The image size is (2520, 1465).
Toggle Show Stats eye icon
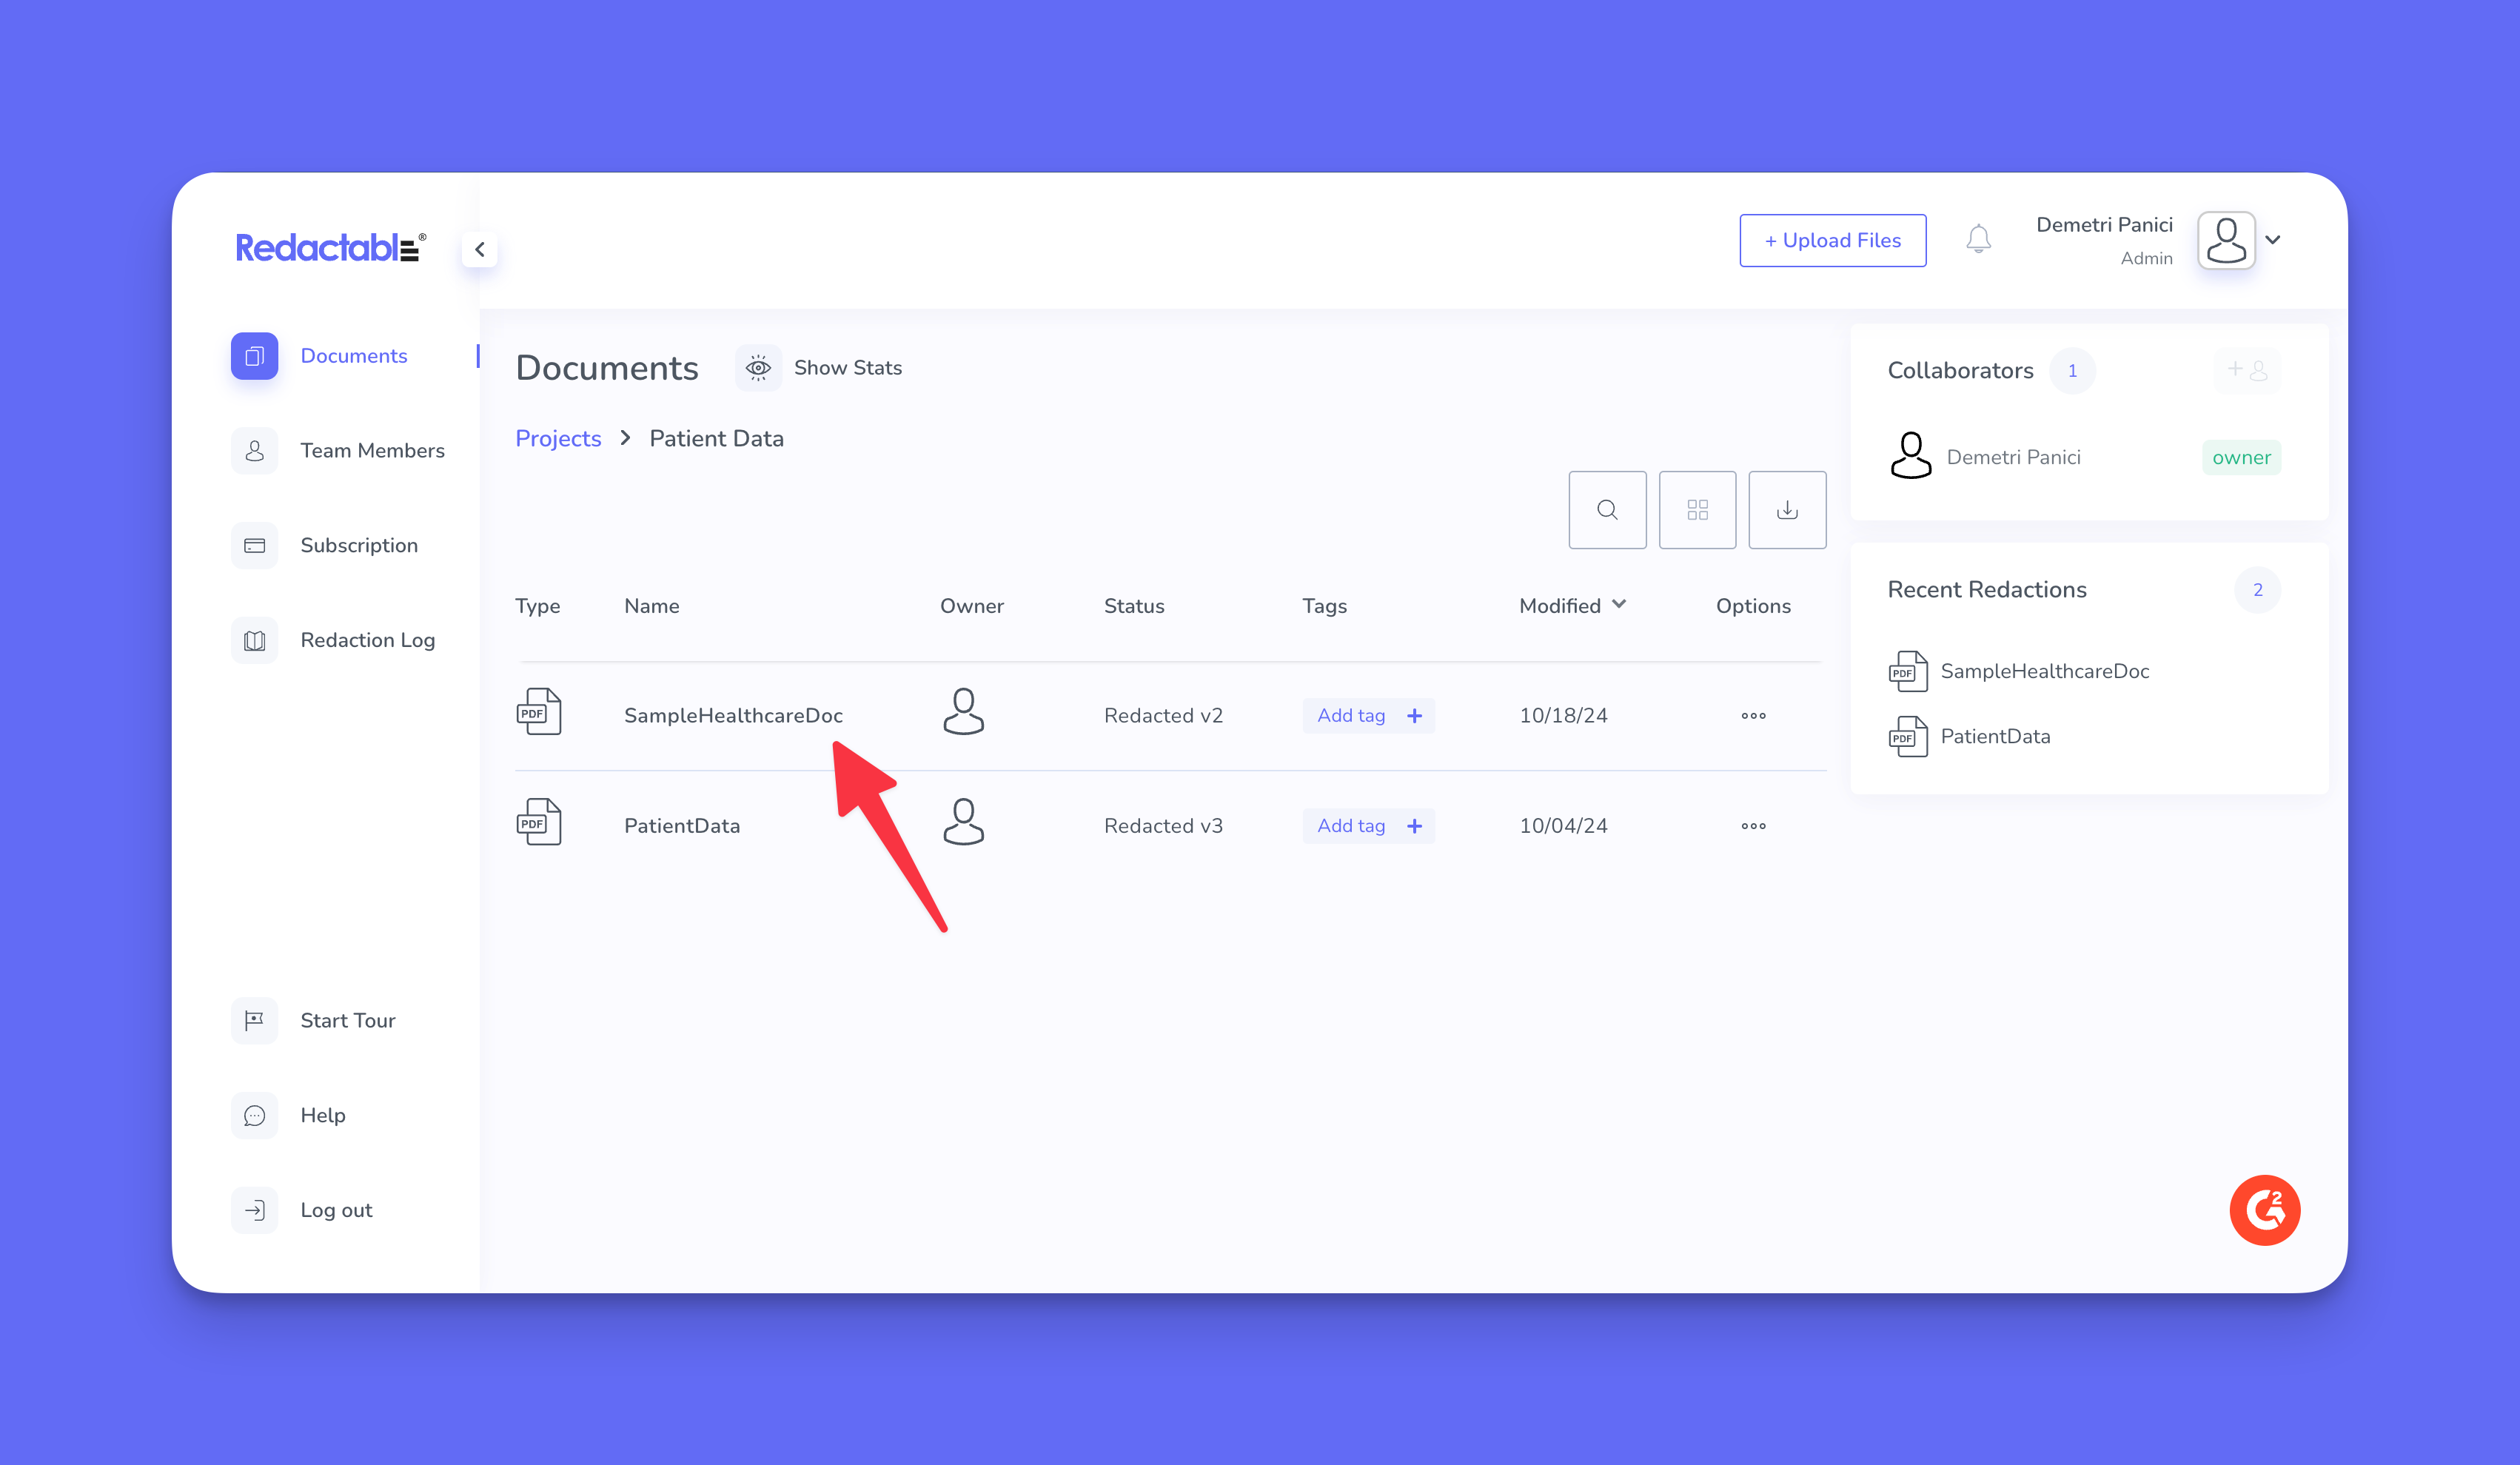tap(758, 368)
